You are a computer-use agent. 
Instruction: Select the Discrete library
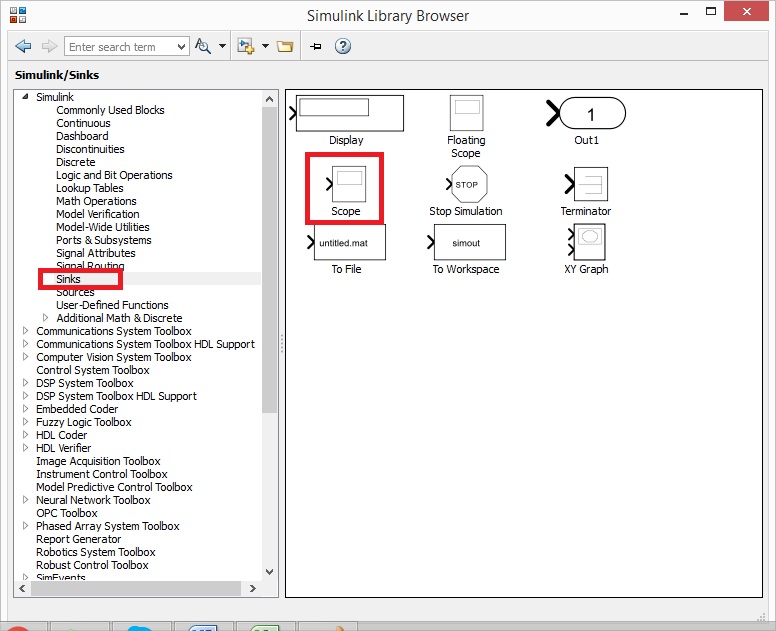tap(76, 162)
